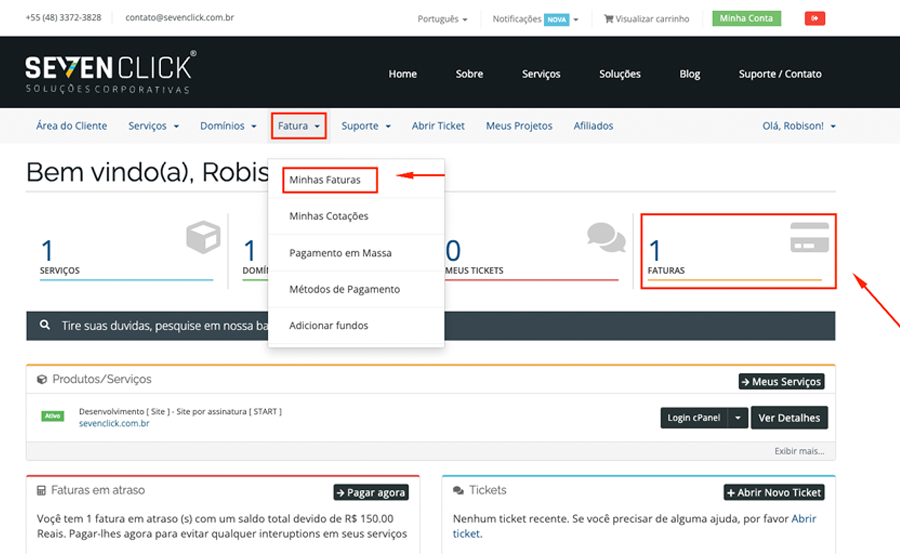
Task: Click the search magnifier icon
Action: point(45,326)
